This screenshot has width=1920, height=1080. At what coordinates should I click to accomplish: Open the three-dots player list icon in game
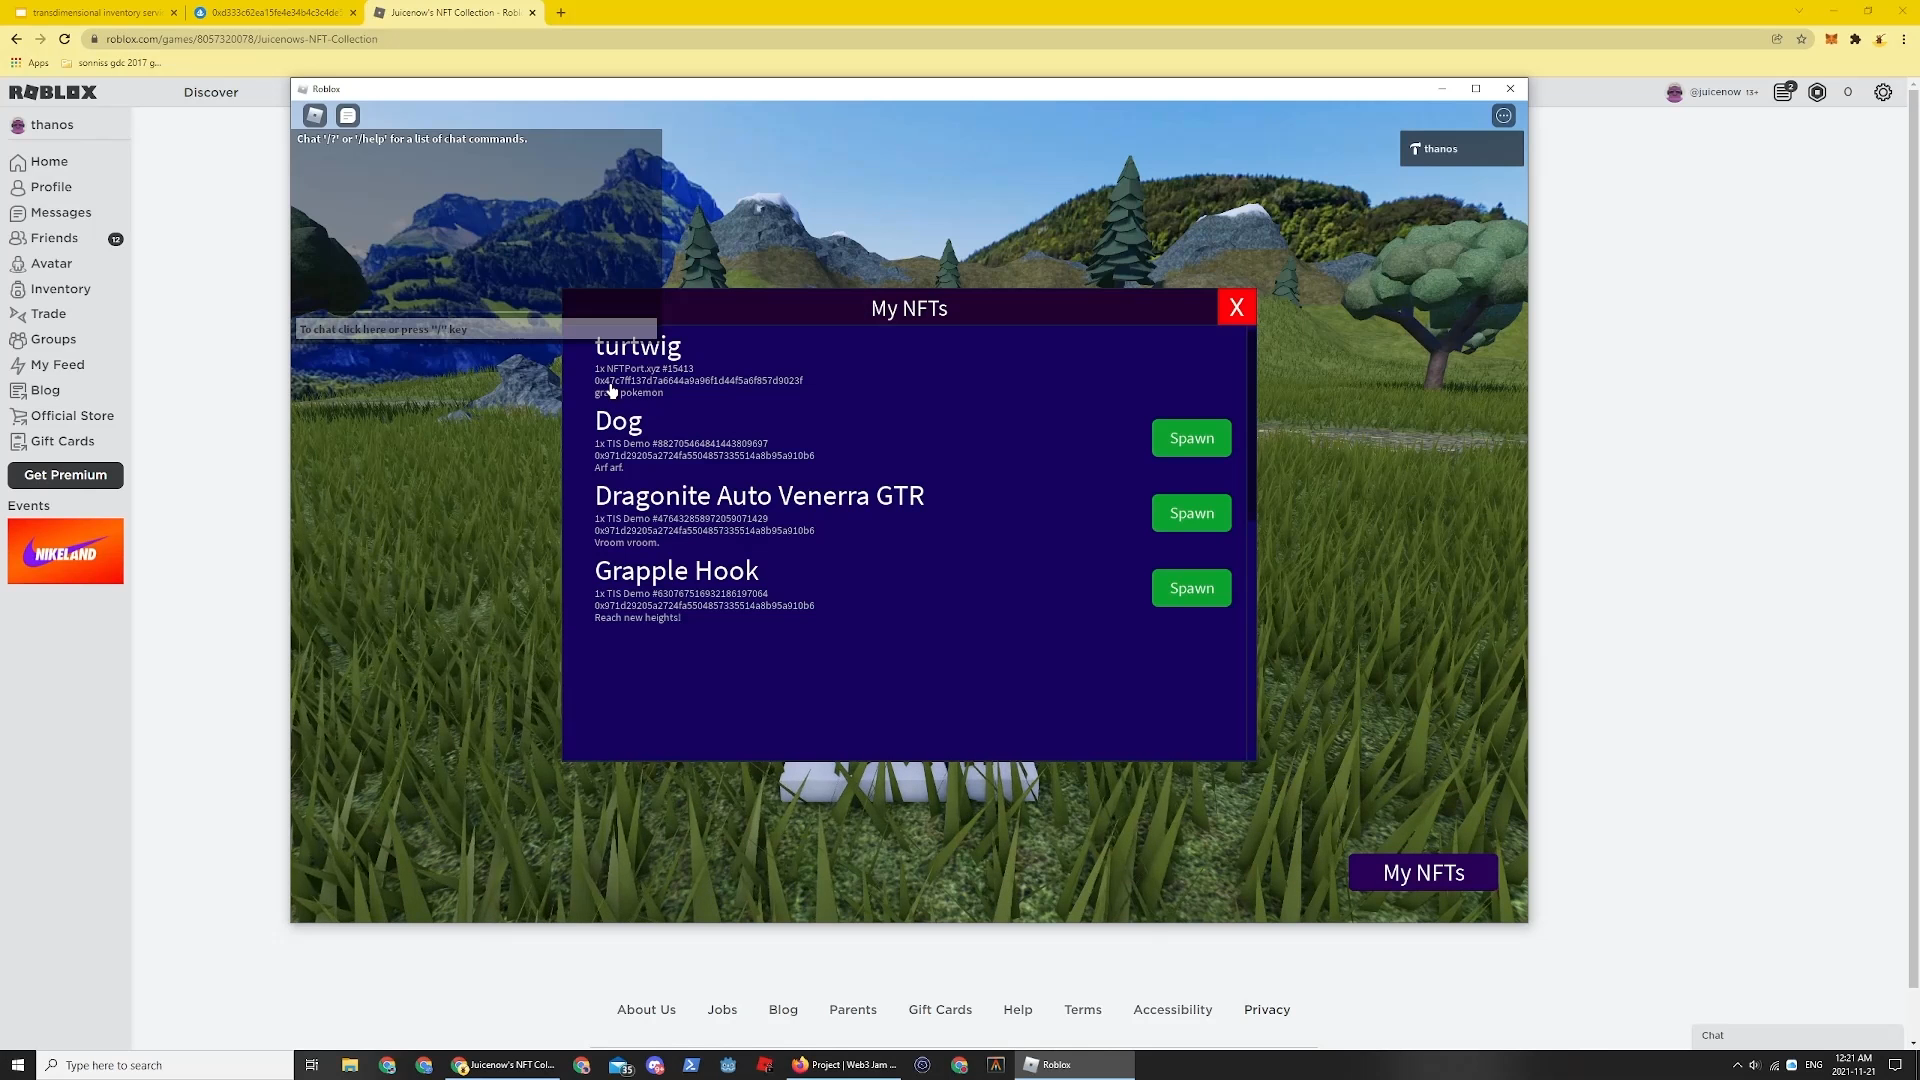[x=1503, y=116]
